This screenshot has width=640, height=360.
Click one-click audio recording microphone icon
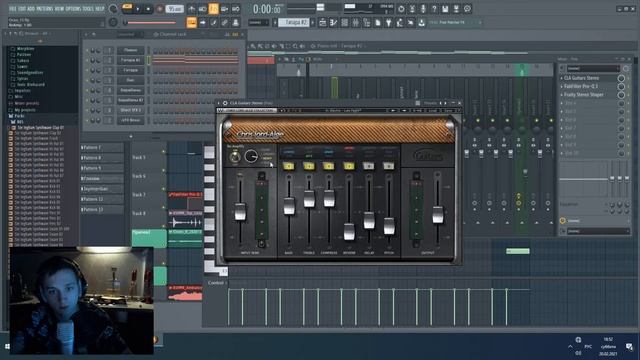coord(423,9)
